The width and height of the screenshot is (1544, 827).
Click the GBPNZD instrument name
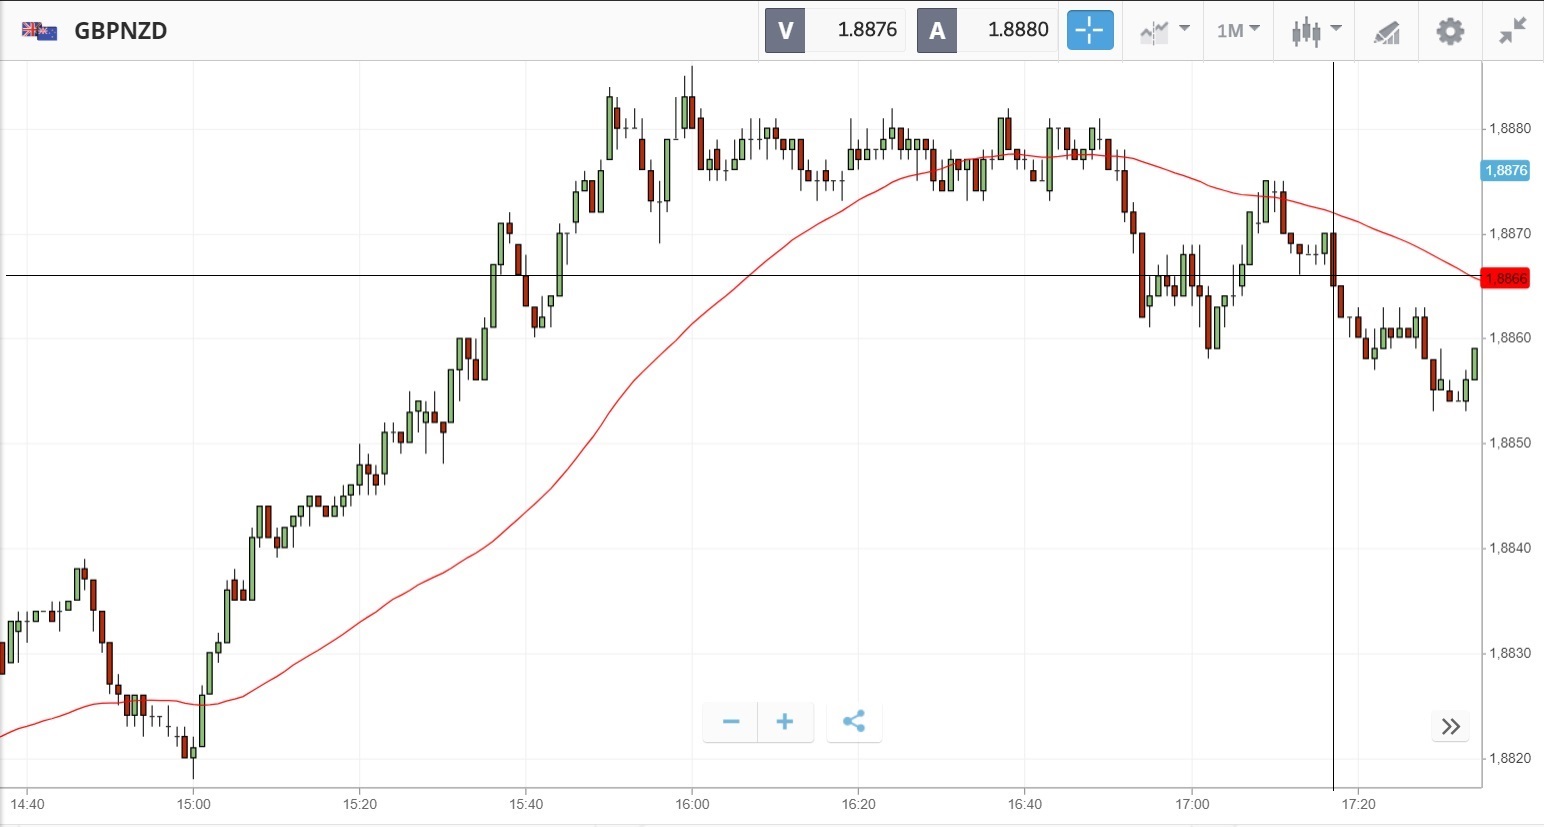[x=121, y=31]
